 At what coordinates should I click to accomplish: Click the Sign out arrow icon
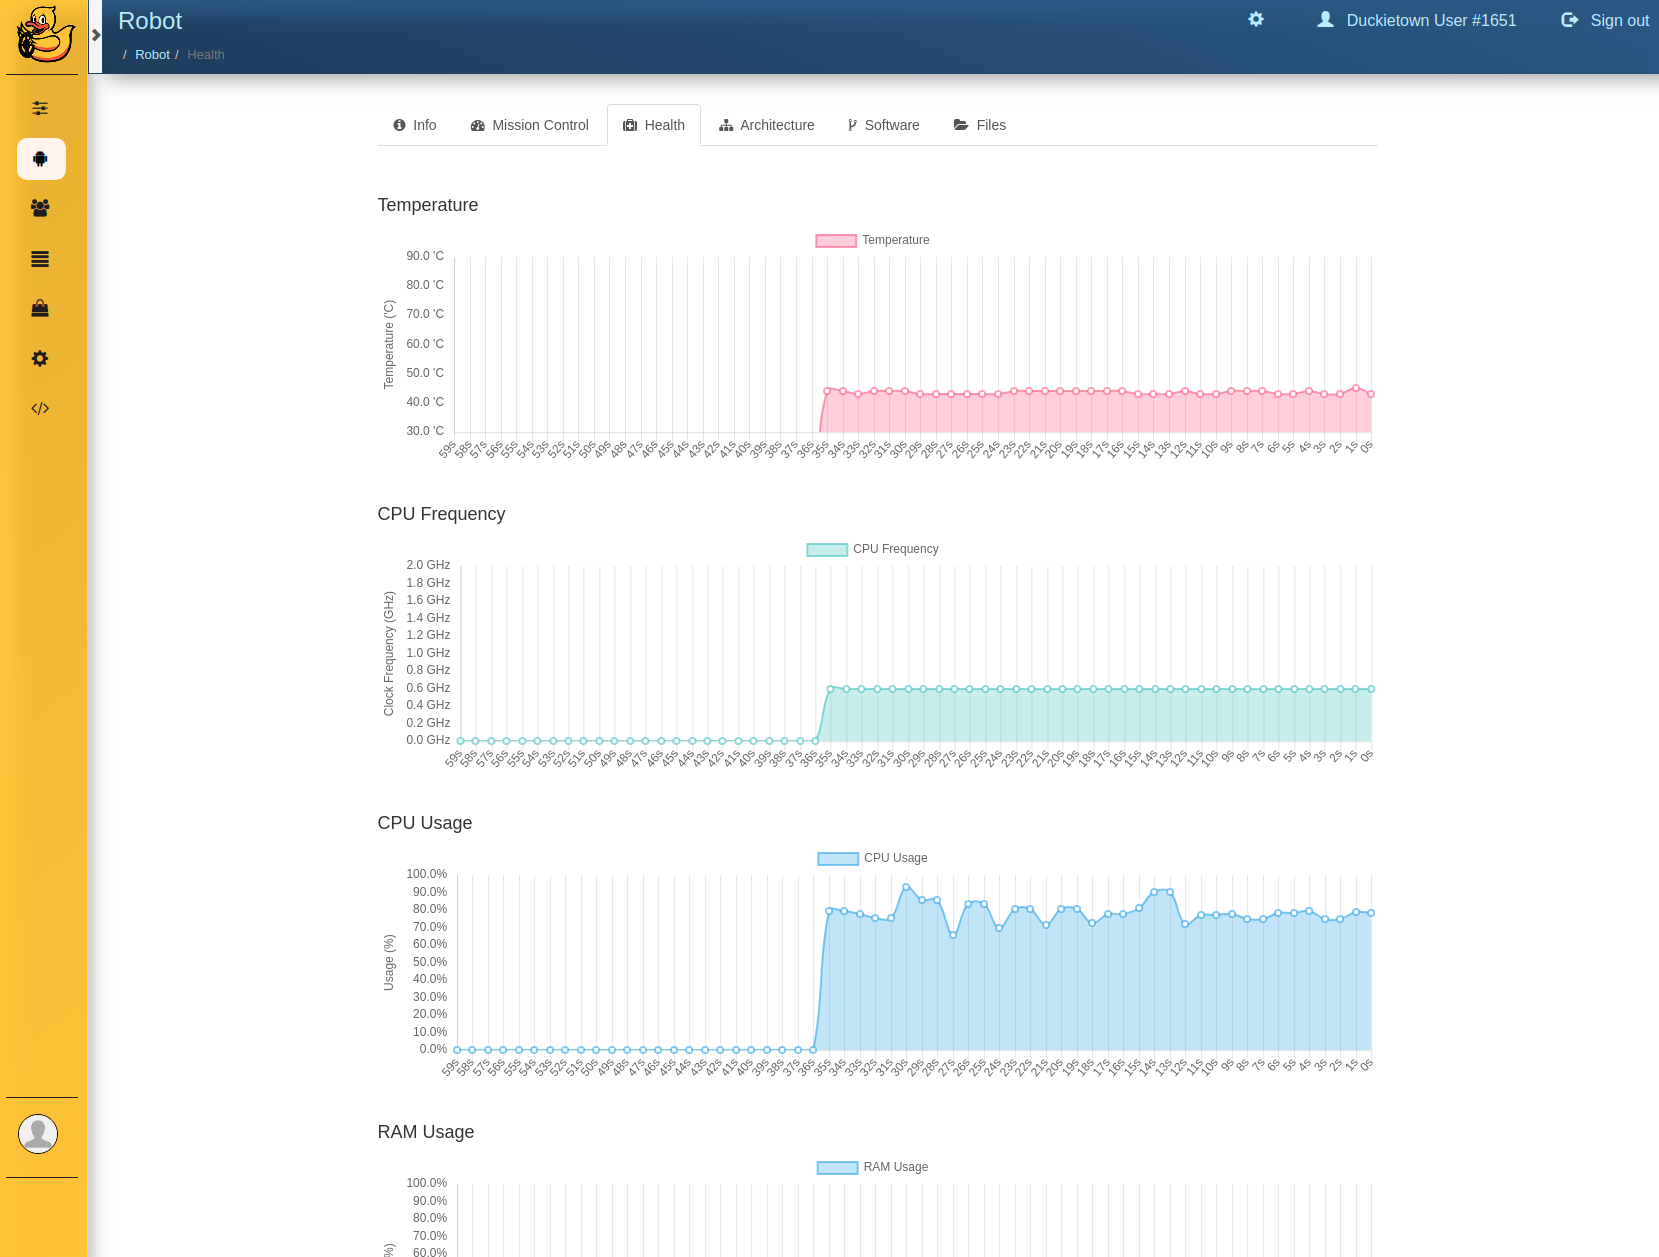pos(1570,20)
